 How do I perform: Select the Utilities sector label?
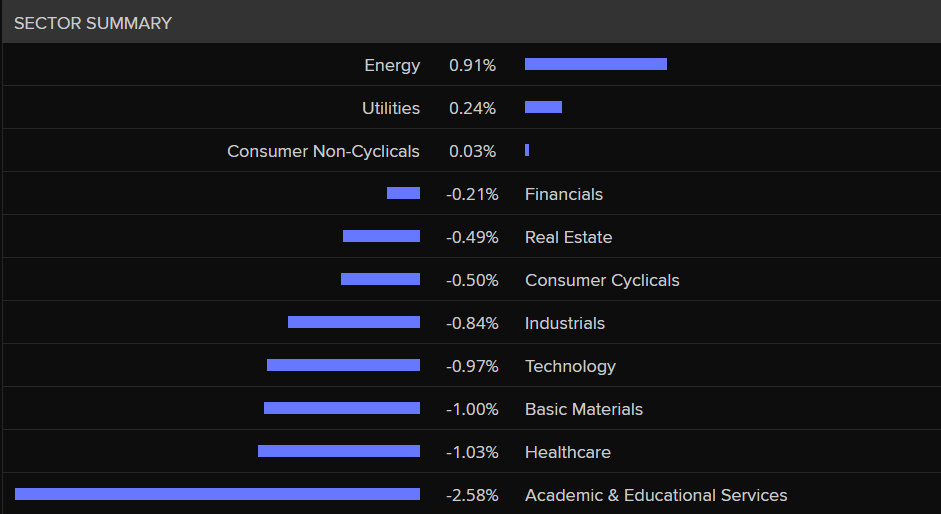click(391, 108)
